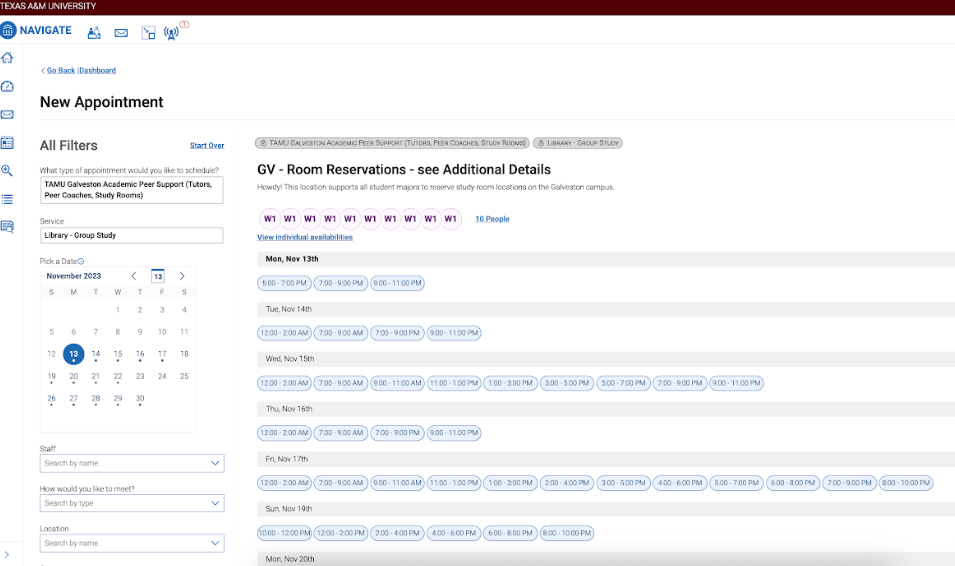This screenshot has height=566, width=955.
Task: Select November 26 in calendar
Action: [x=51, y=398]
